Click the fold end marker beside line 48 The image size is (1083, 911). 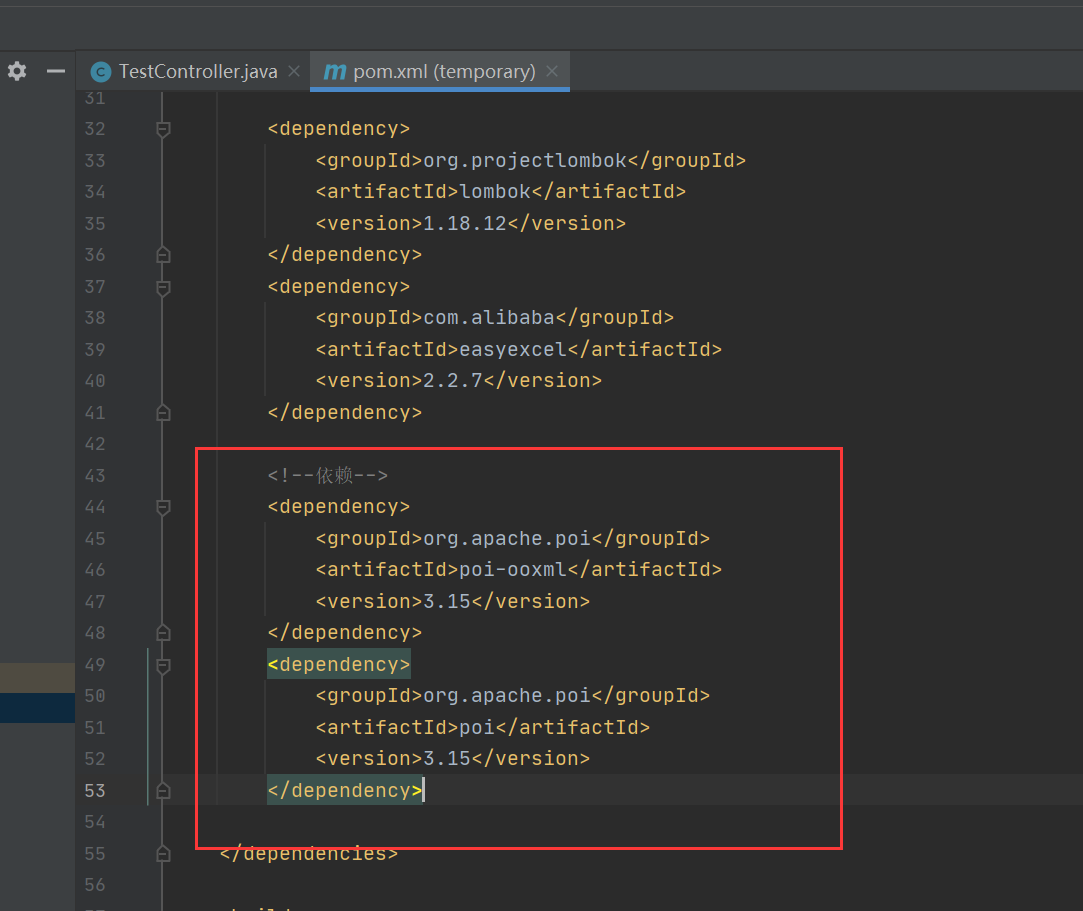pos(163,632)
